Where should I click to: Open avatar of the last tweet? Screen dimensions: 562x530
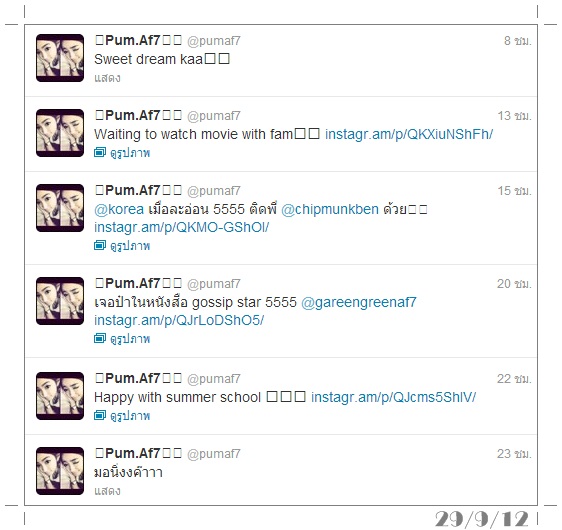pyautogui.click(x=60, y=471)
